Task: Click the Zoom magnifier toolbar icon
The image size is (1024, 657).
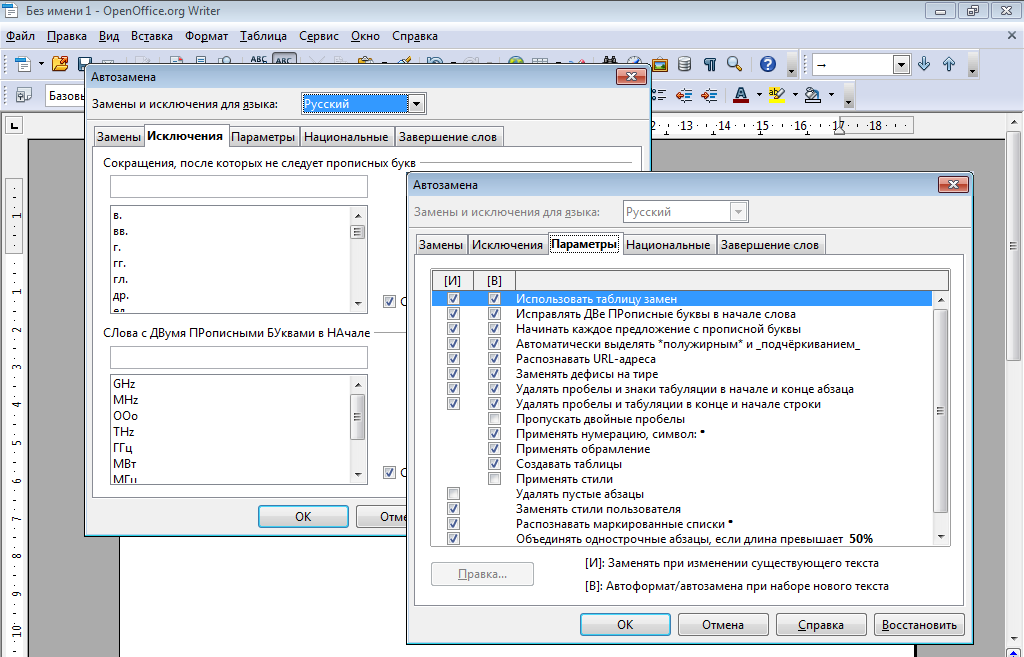Action: coord(735,64)
